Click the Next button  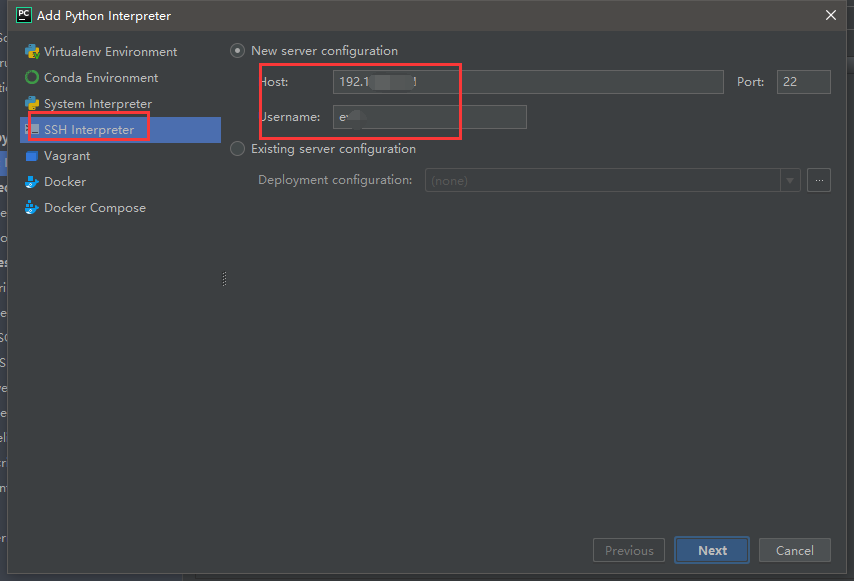pyautogui.click(x=712, y=551)
